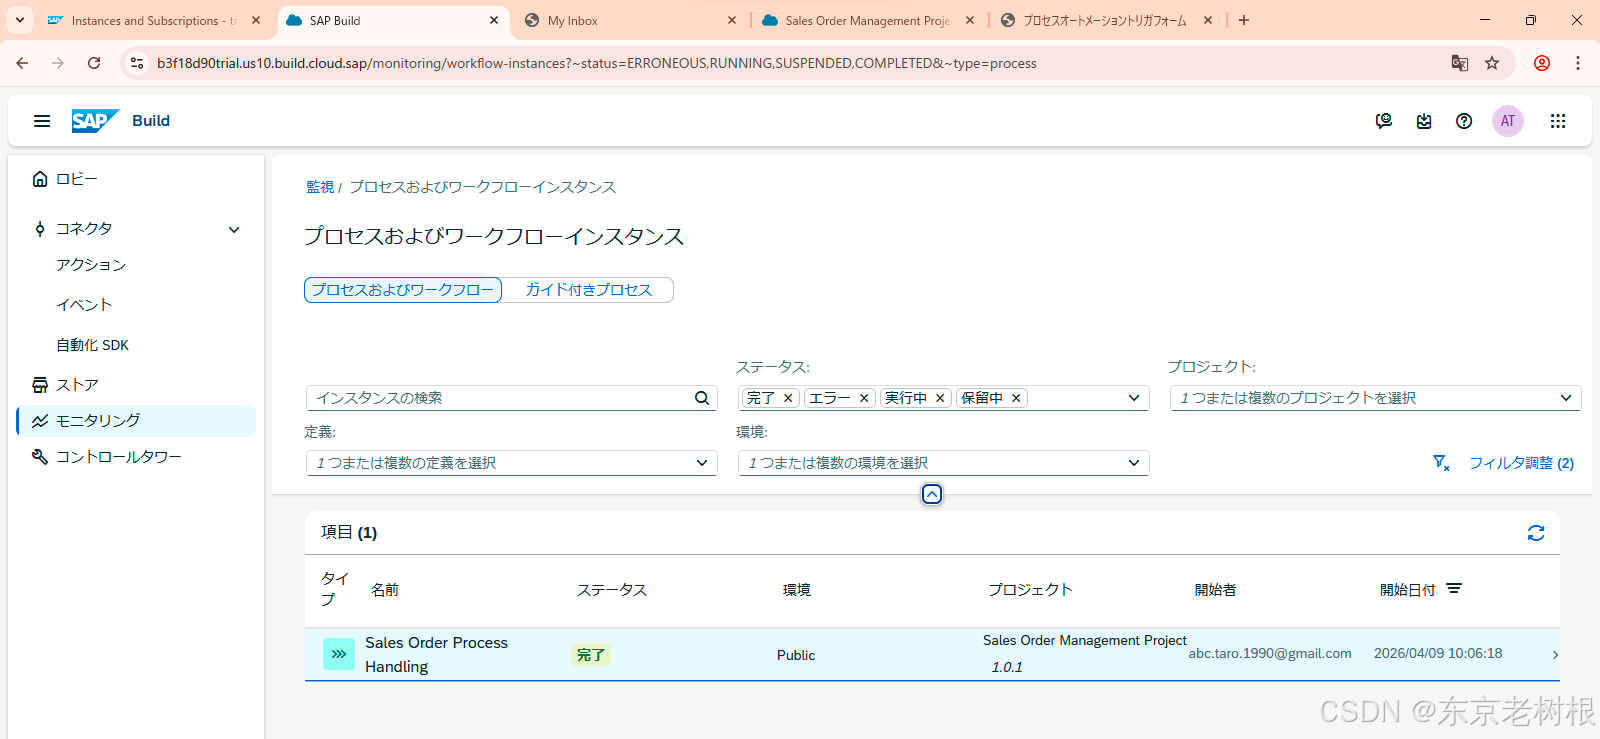
Task: Close the SAP Build browser tab
Action: tap(494, 20)
